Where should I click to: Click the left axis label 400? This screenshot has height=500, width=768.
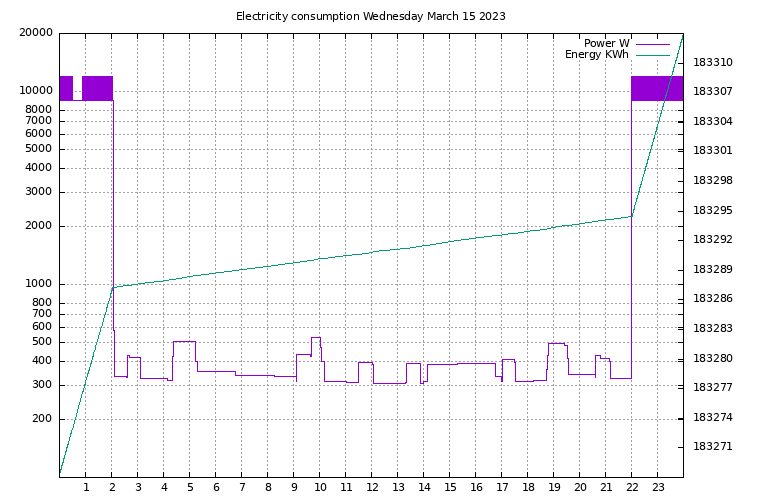pyautogui.click(x=42, y=361)
